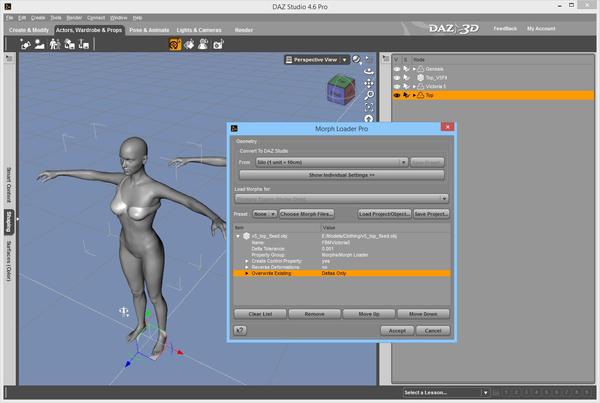This screenshot has width=600, height=403.
Task: Click Choose Morph Files button
Action: [x=307, y=214]
